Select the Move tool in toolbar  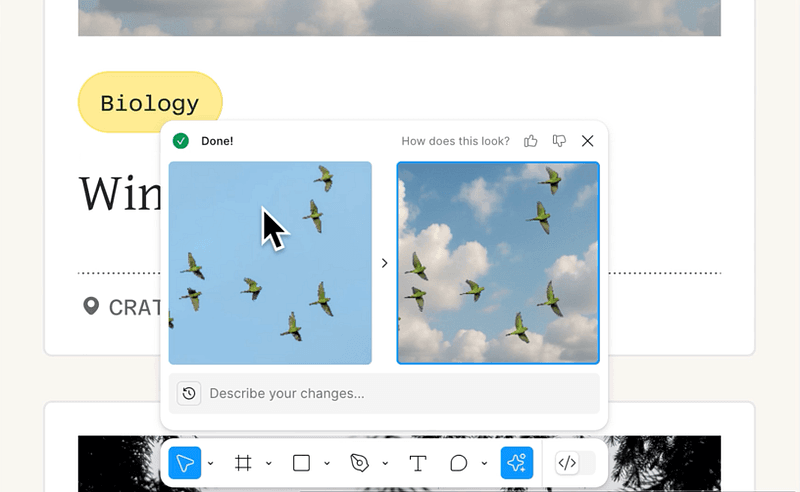click(185, 463)
